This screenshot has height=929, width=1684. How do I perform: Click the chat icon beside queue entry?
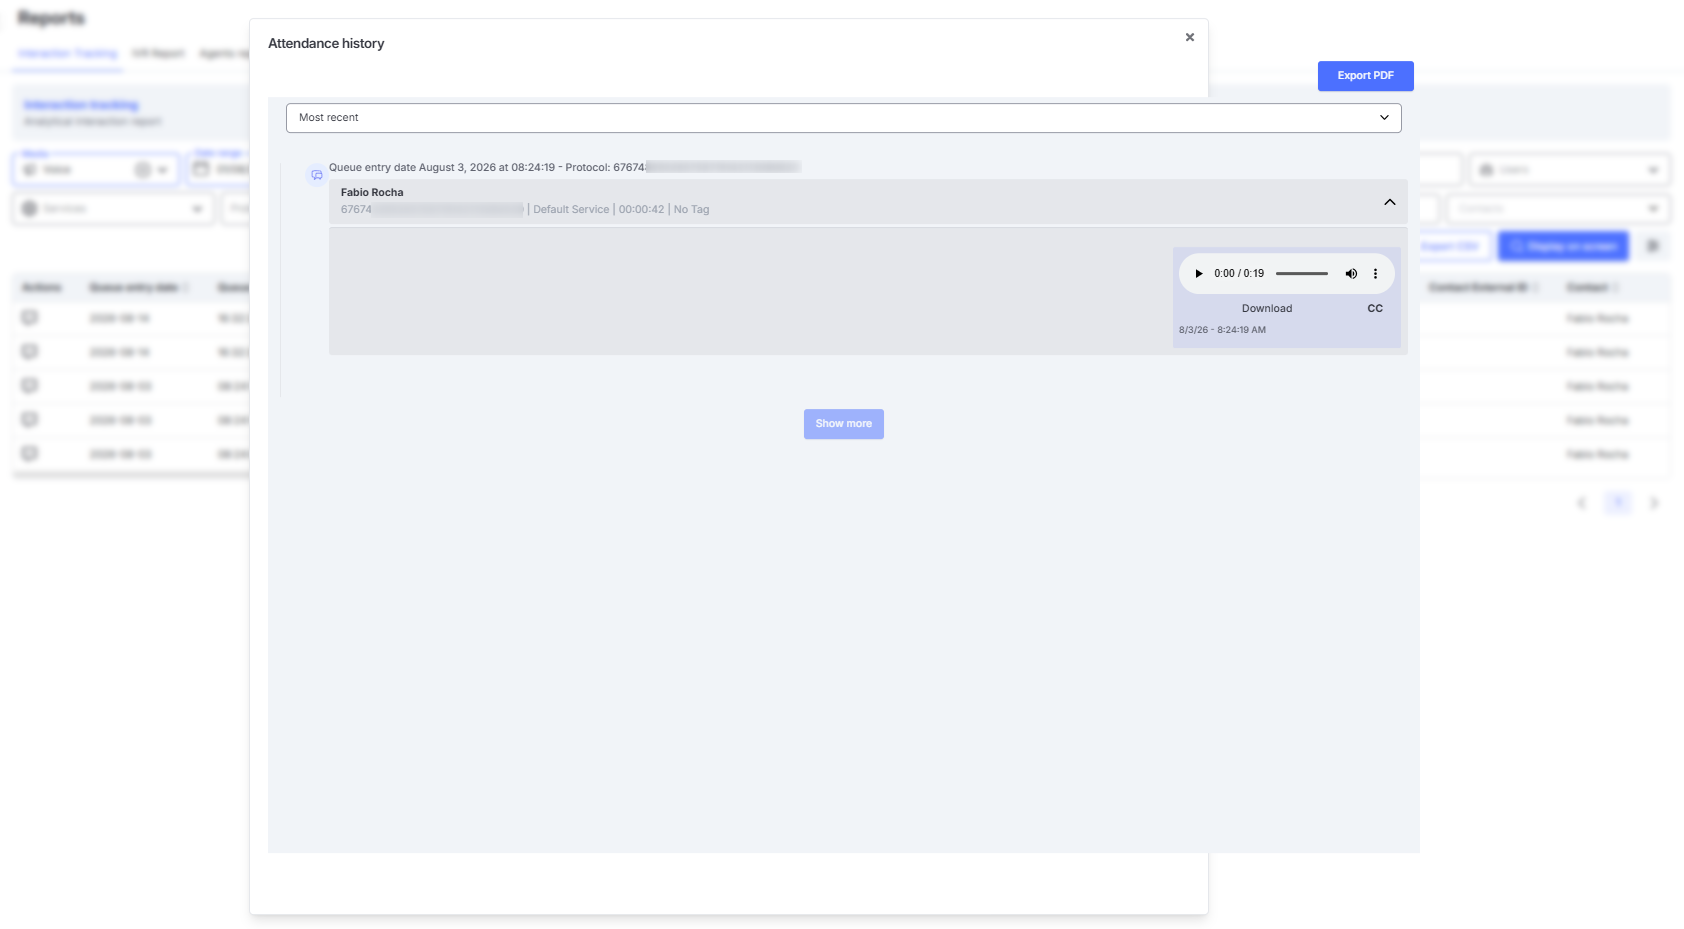(x=317, y=175)
